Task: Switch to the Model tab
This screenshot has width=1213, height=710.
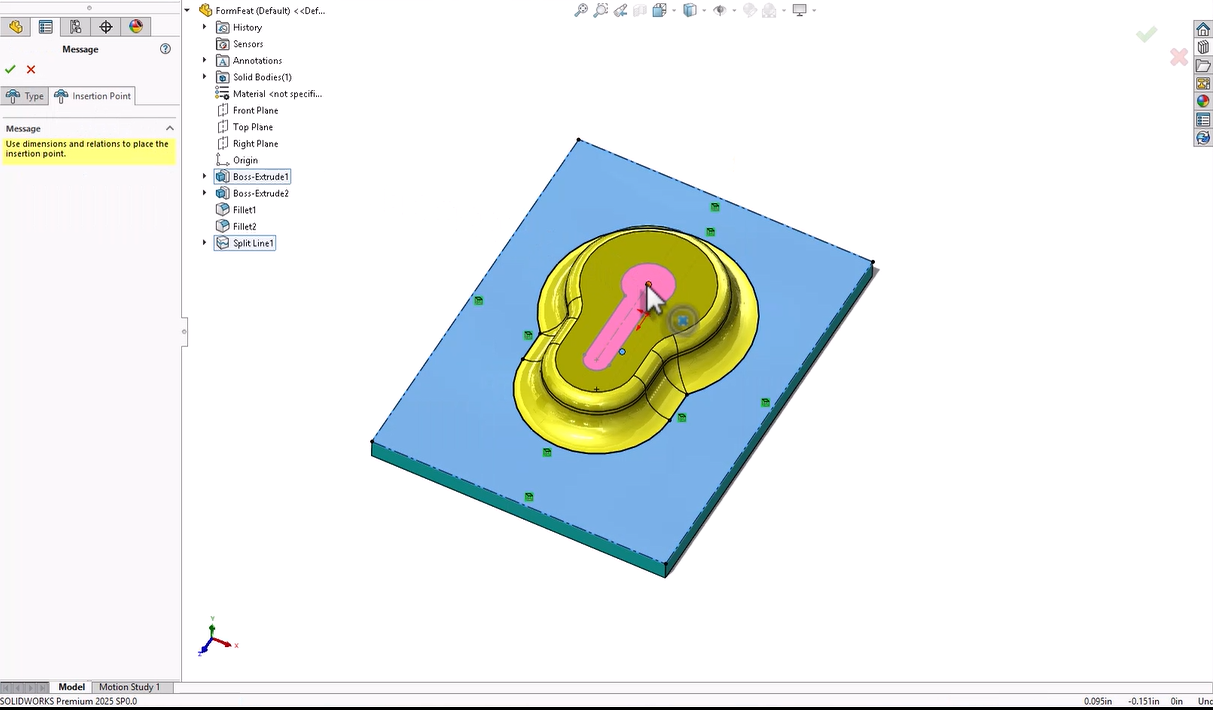Action: [71, 687]
